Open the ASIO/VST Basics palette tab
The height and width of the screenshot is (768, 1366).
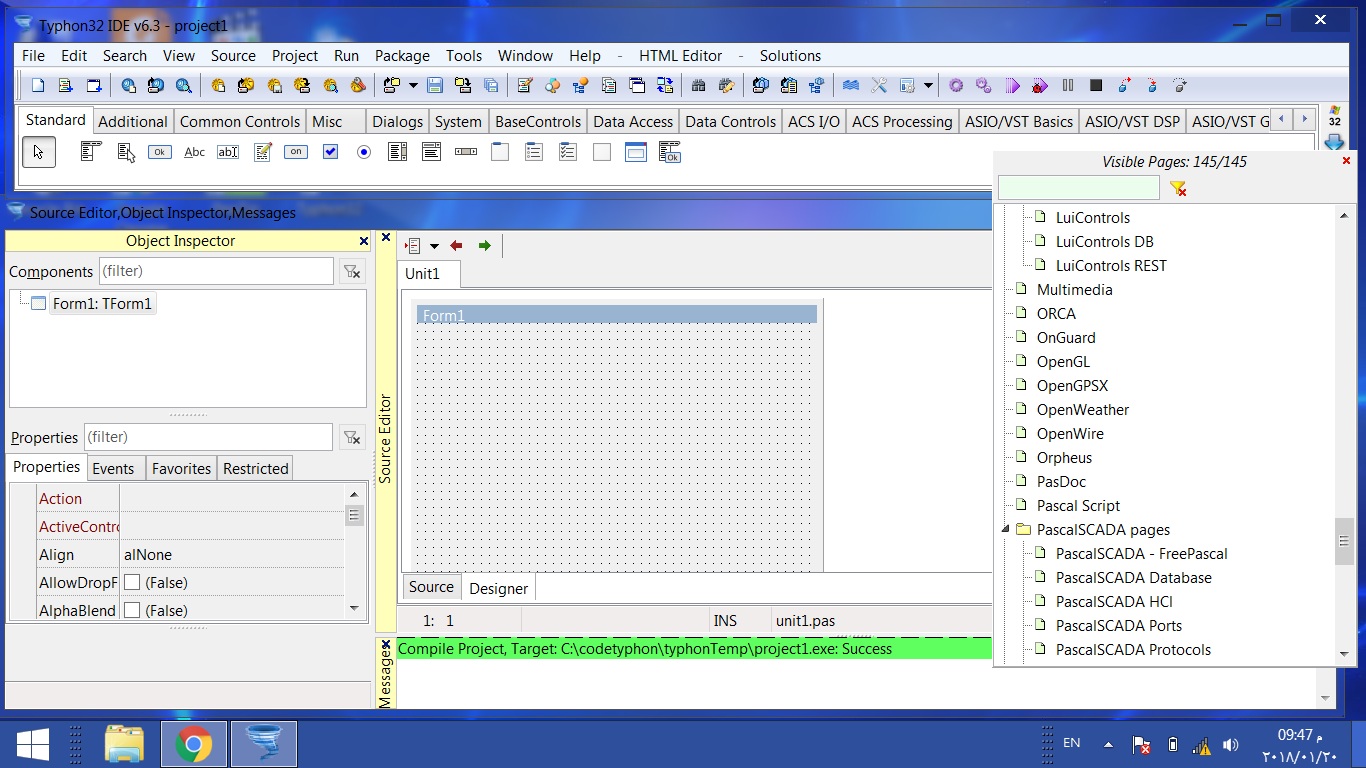[x=1019, y=121]
